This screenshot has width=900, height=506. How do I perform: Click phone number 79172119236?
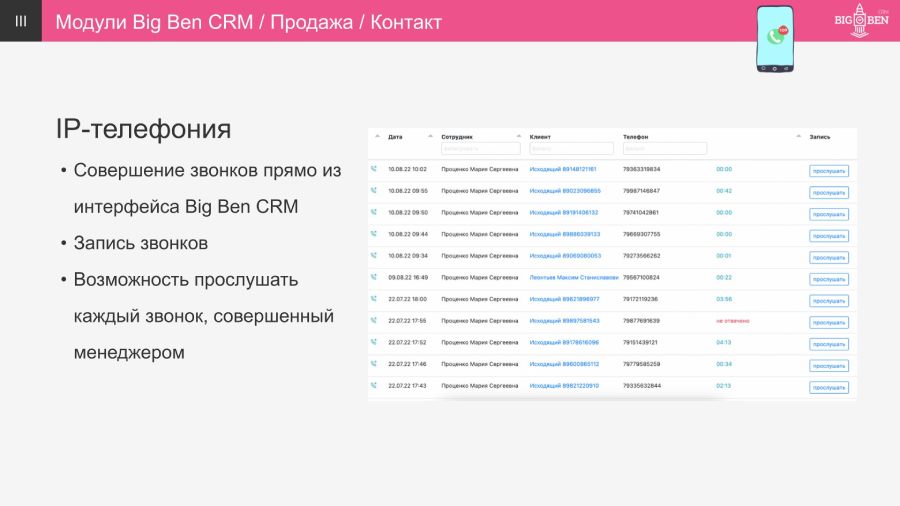641,299
